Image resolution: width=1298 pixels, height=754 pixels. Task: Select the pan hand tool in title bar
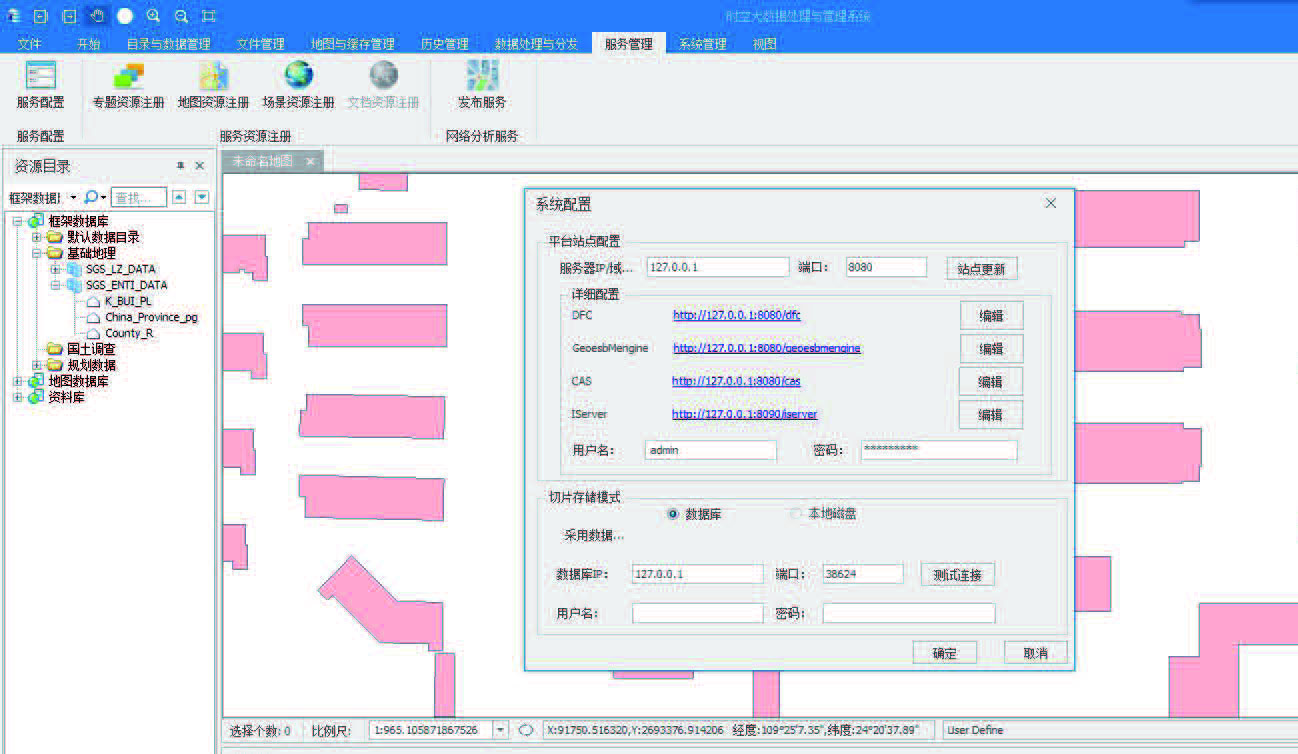click(97, 16)
